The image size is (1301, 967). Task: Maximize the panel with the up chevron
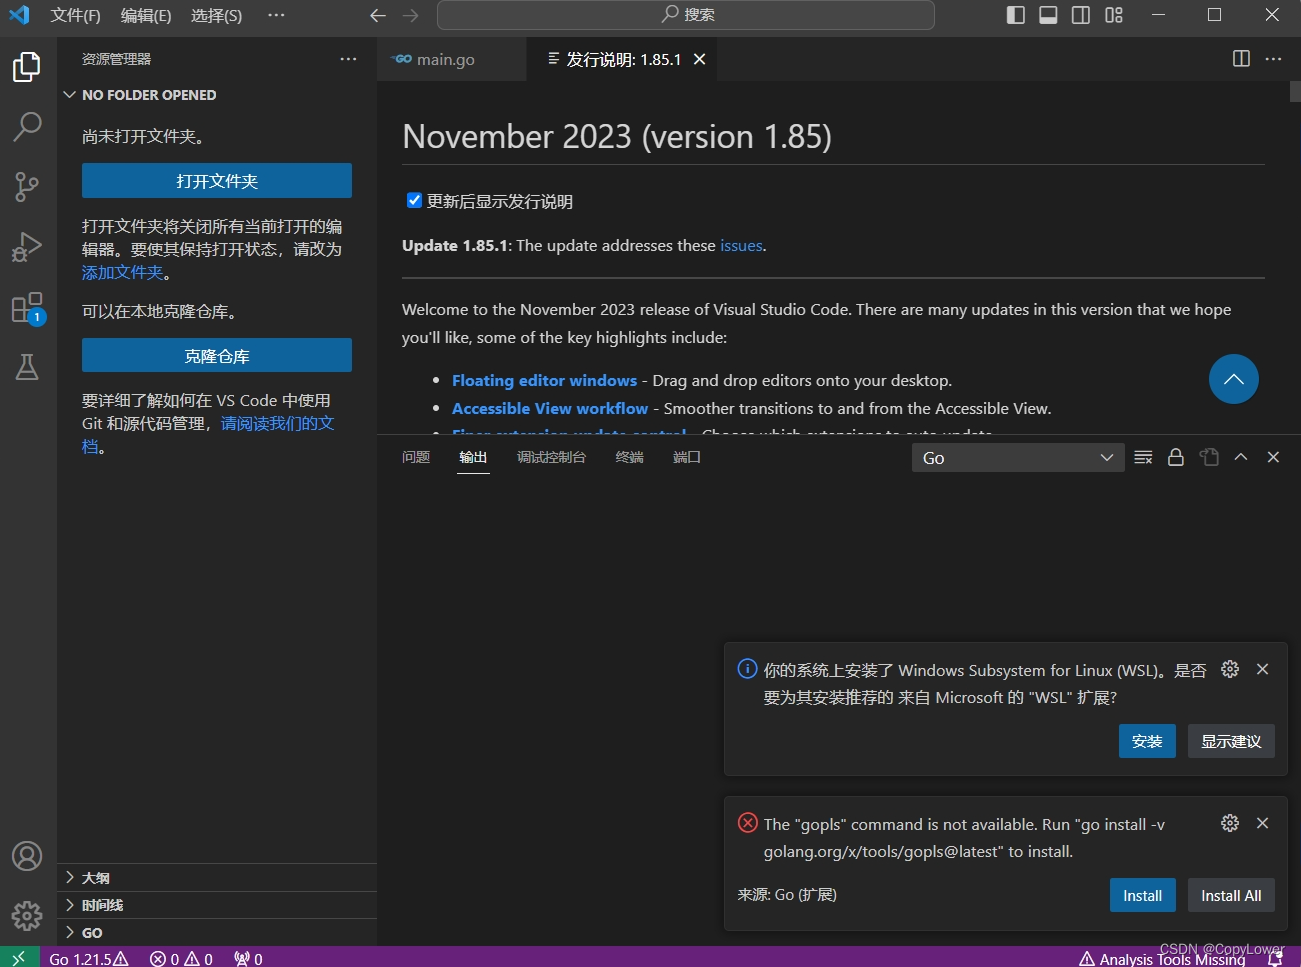pos(1241,457)
